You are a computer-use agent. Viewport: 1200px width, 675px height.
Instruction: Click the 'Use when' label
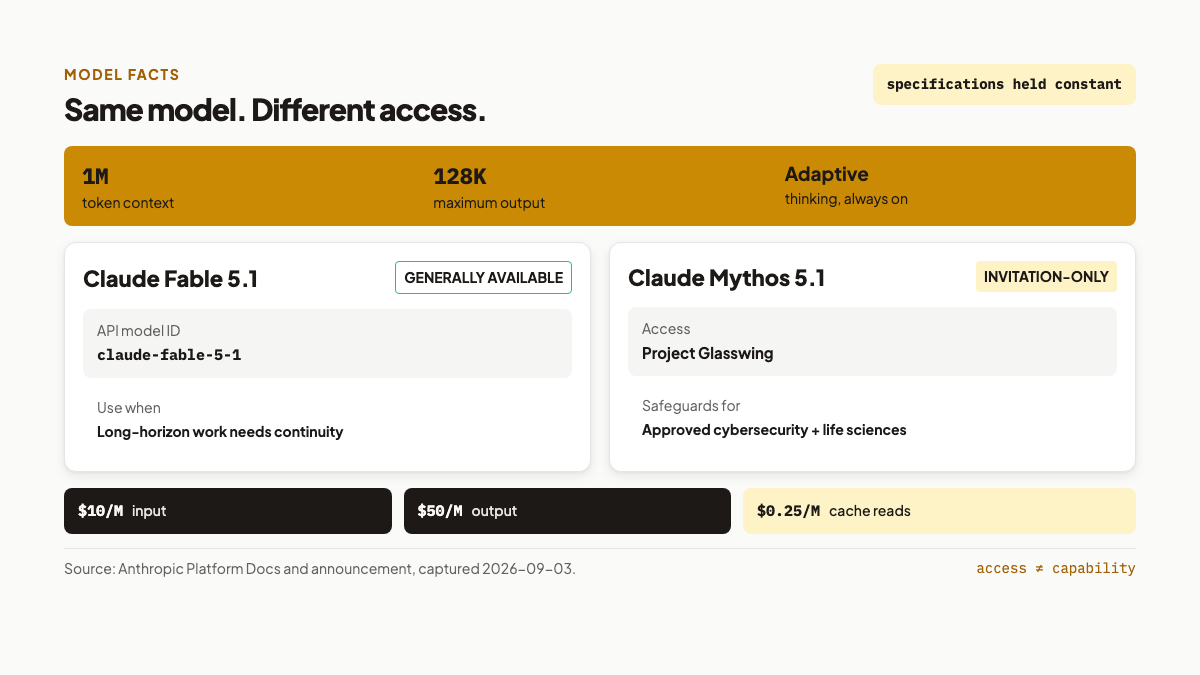[x=129, y=408]
